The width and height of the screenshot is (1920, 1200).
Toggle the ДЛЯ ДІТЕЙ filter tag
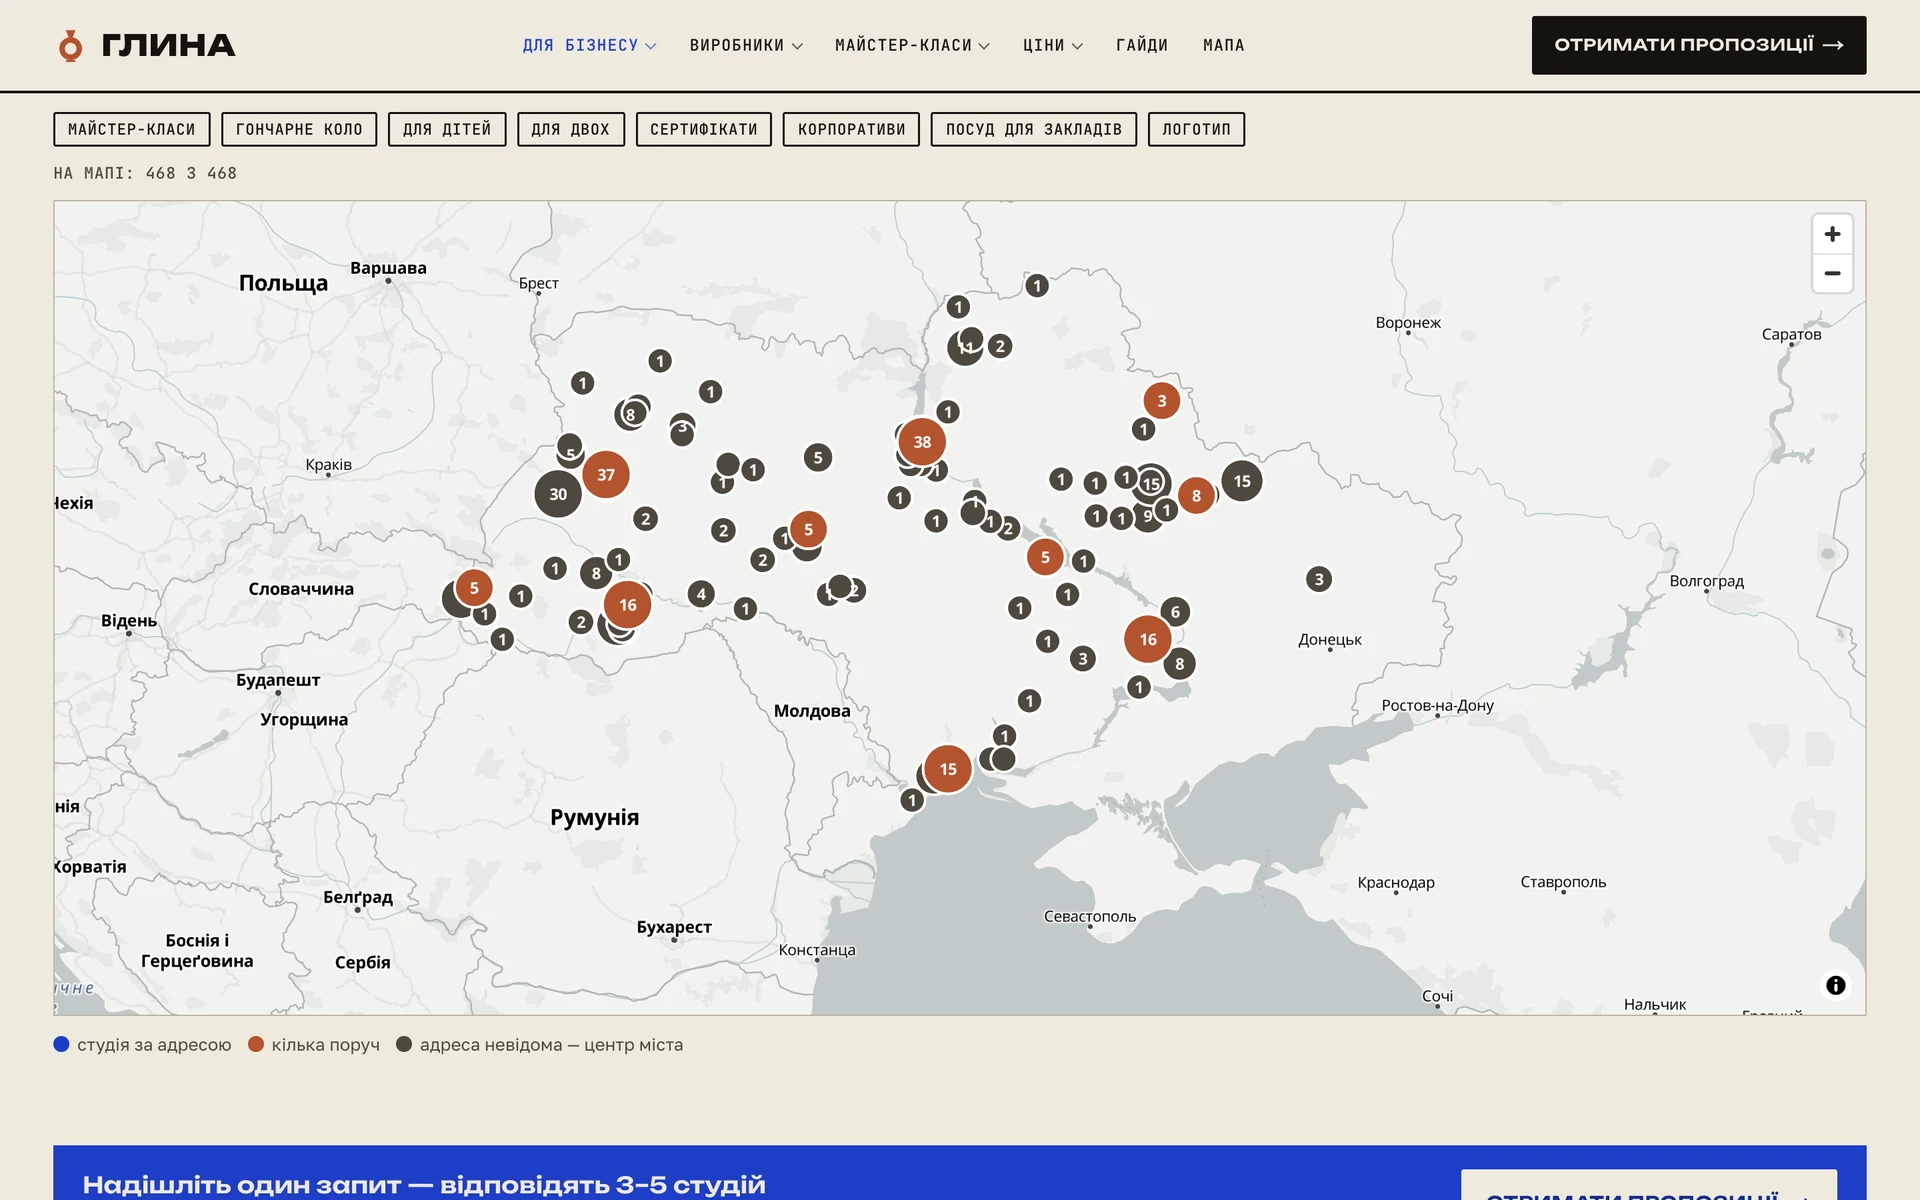447,129
